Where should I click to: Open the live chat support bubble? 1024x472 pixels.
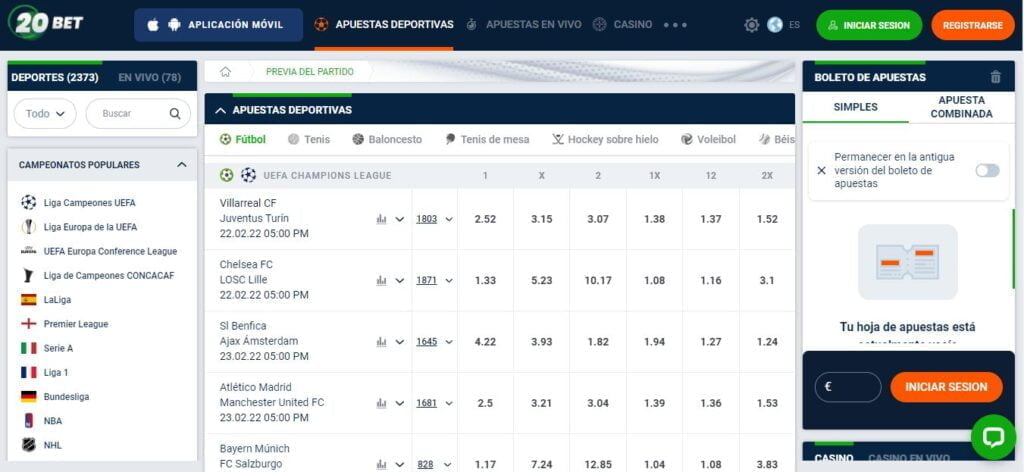(992, 437)
